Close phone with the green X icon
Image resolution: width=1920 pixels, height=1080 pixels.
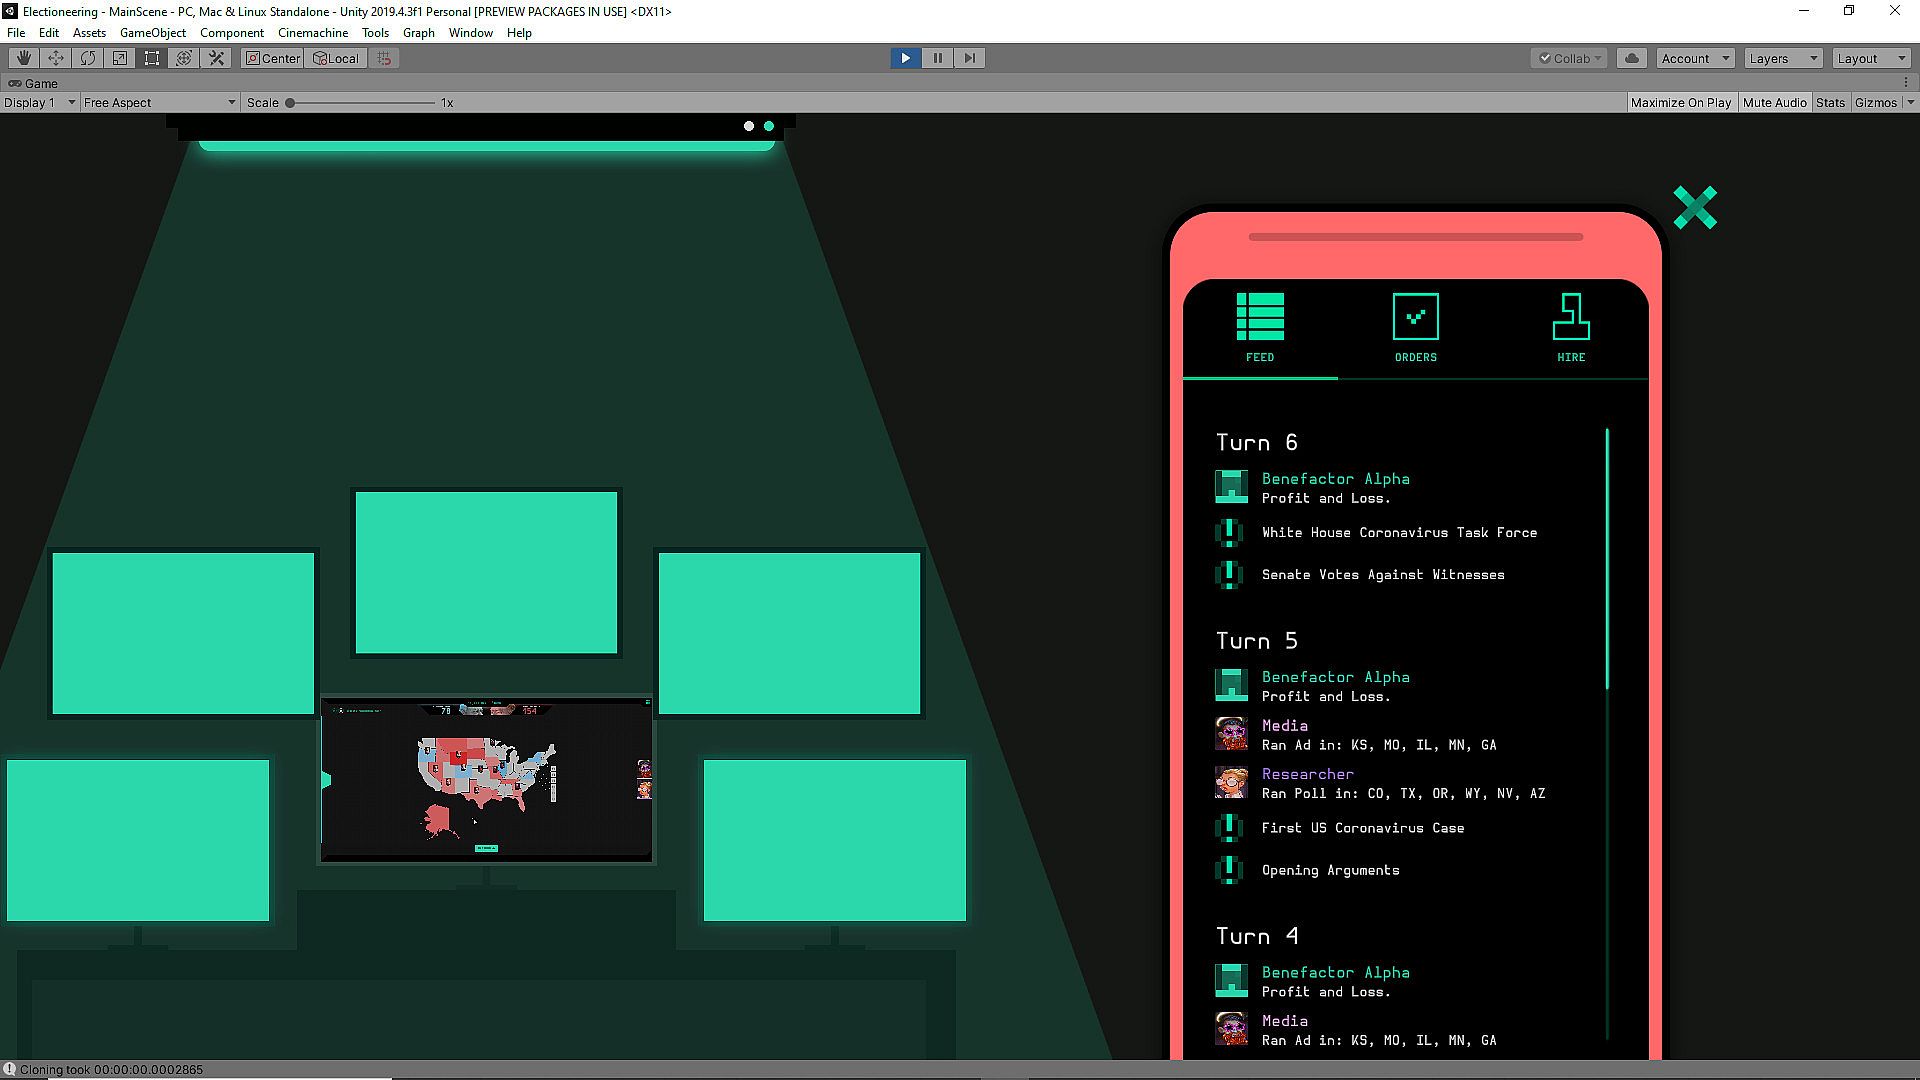[x=1695, y=208]
